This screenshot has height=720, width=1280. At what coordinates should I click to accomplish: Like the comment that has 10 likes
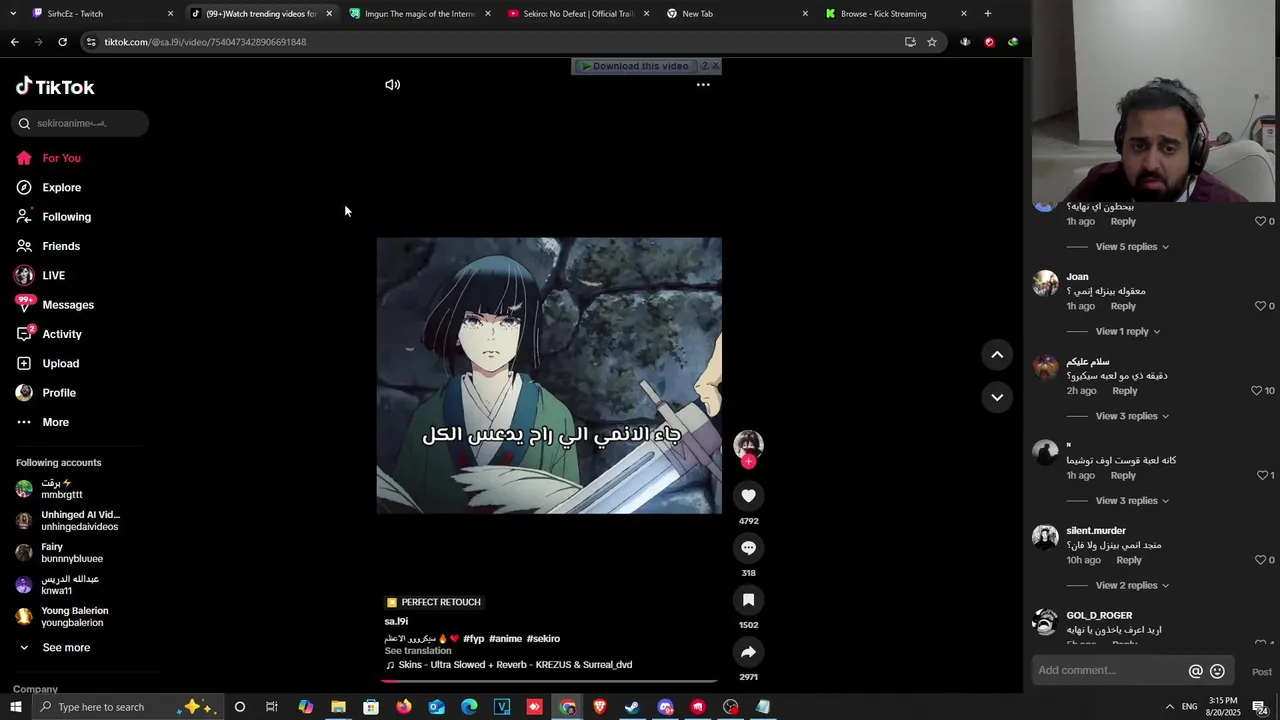click(x=1257, y=391)
